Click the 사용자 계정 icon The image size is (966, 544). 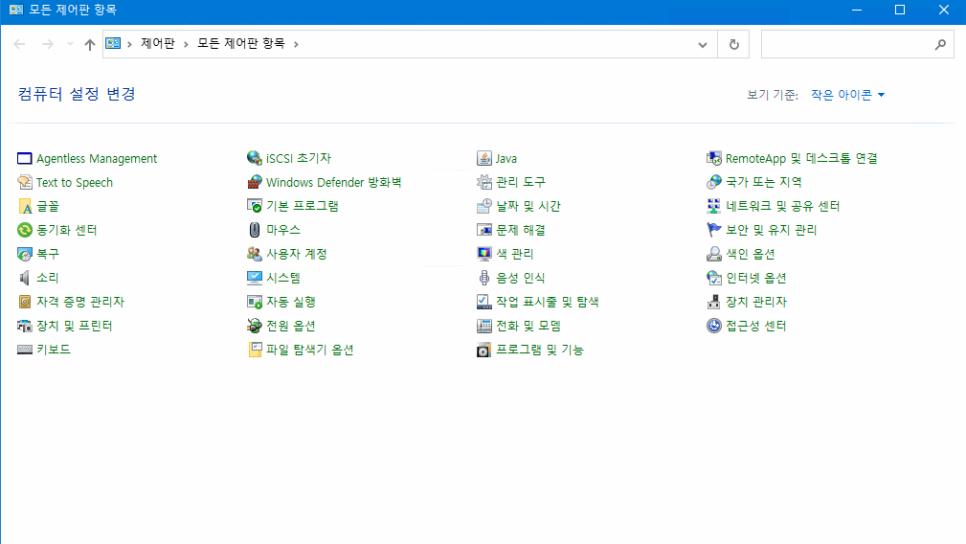point(254,254)
